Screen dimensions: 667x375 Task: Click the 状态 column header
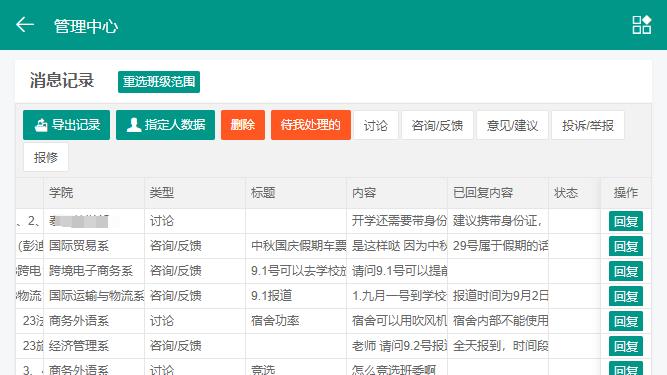pyautogui.click(x=575, y=193)
